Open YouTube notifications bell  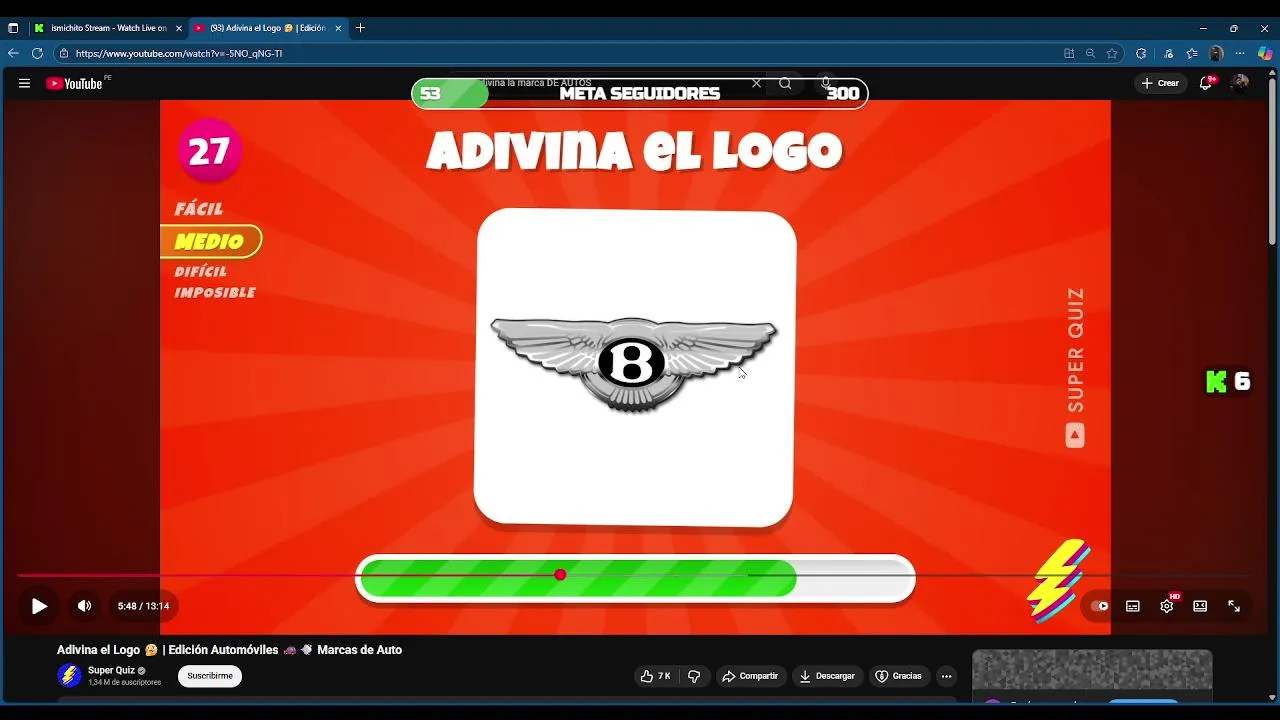[1206, 83]
